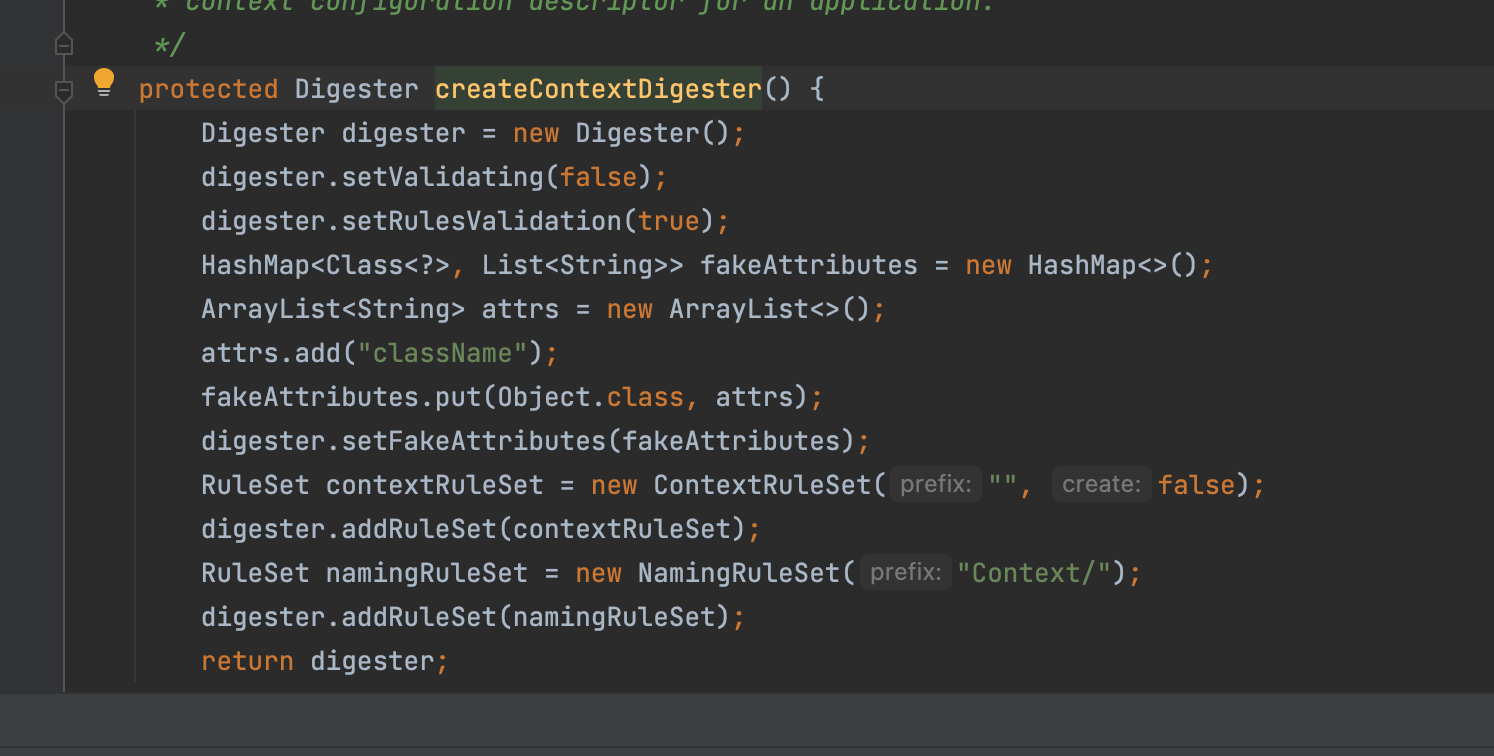Click the 'return' keyword
1494x756 pixels.
tap(247, 661)
